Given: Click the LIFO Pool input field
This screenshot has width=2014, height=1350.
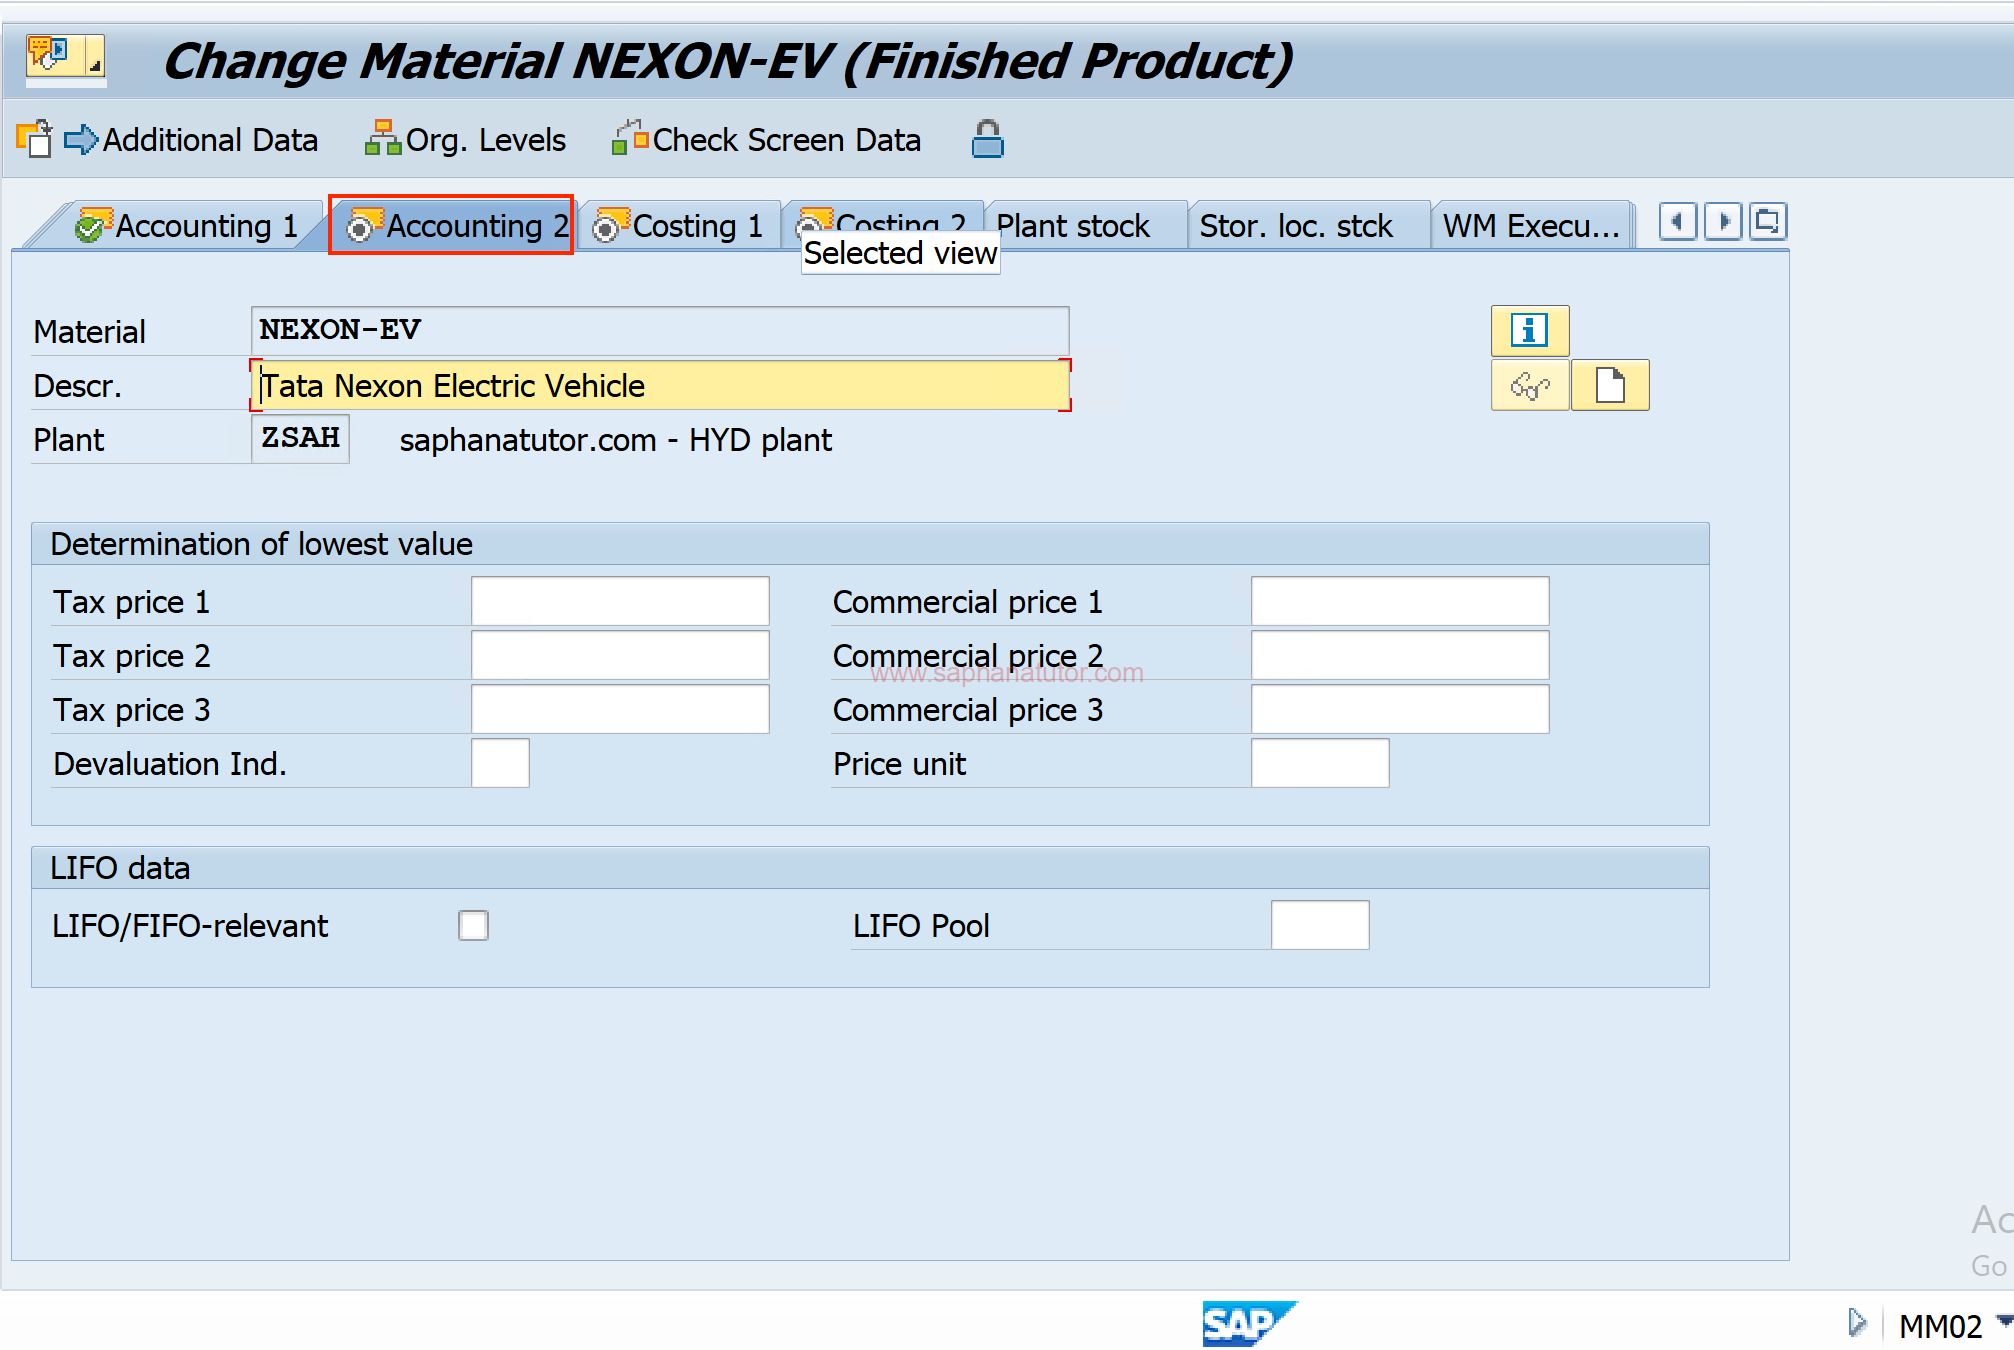Looking at the screenshot, I should pyautogui.click(x=1320, y=925).
